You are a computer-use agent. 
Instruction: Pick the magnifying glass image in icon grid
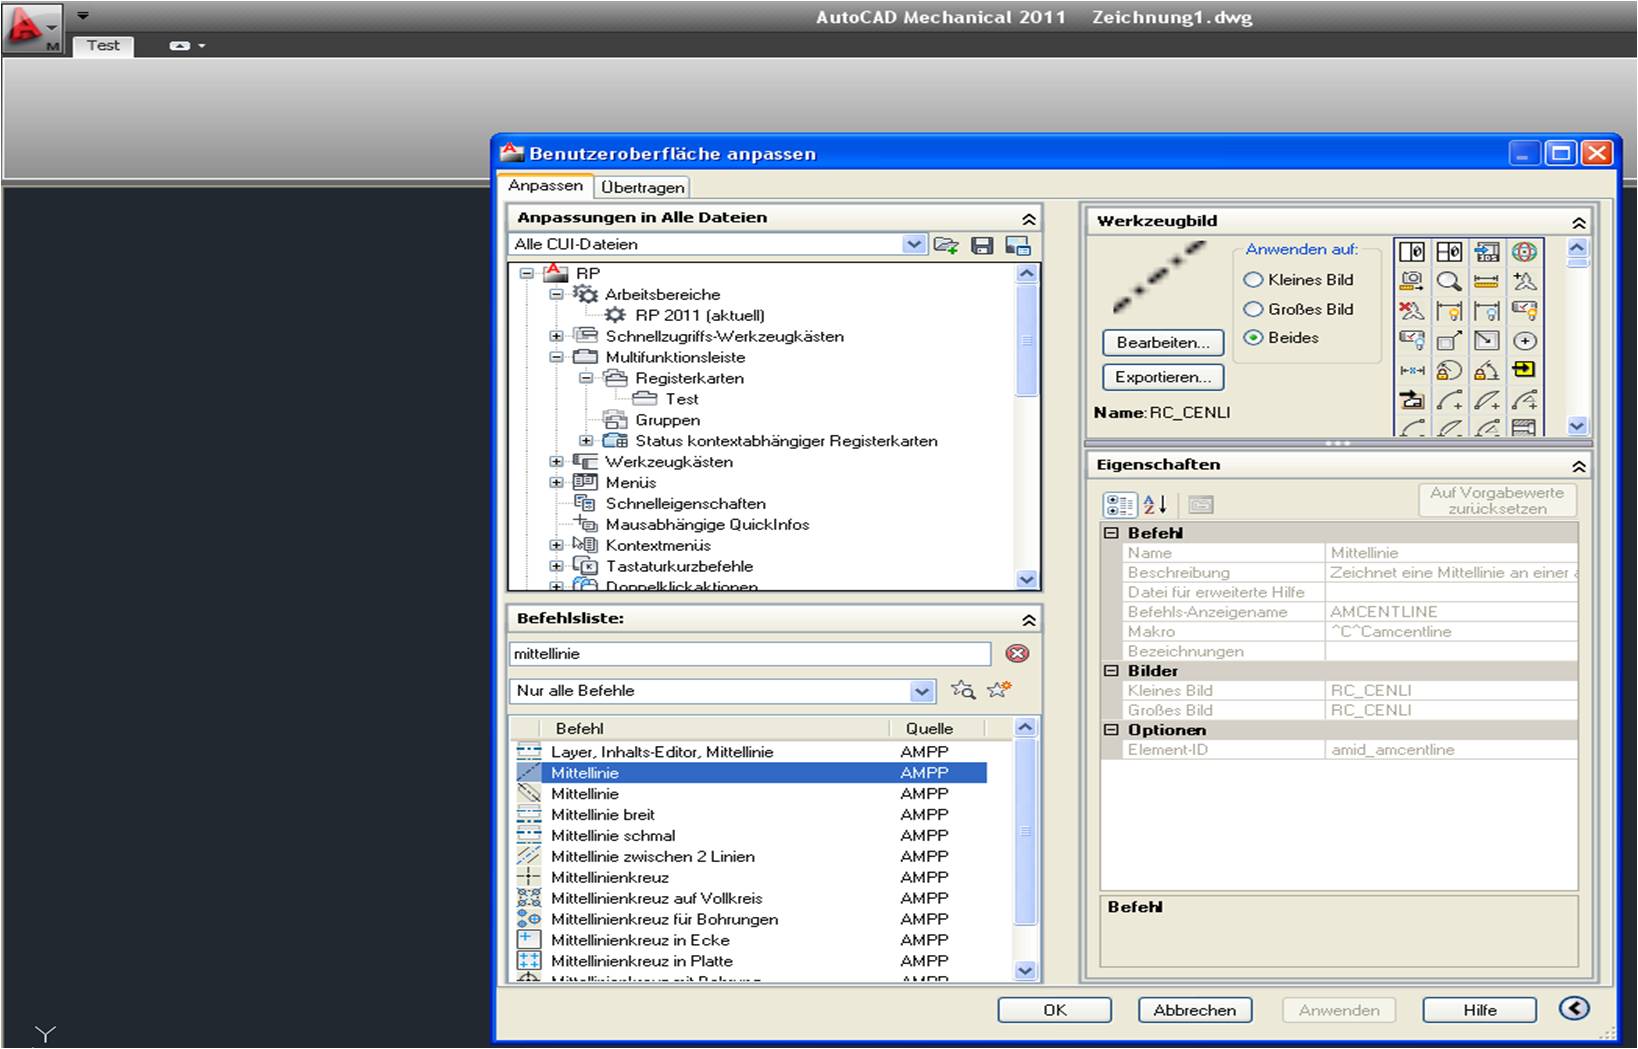pos(1449,281)
